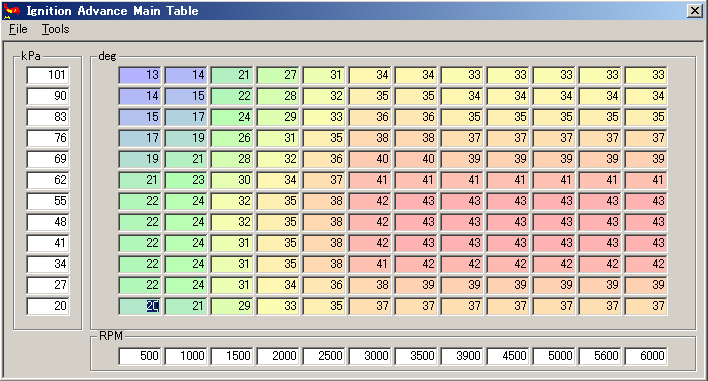
Task: Click the 3500 RPM bin field
Action: click(416, 356)
